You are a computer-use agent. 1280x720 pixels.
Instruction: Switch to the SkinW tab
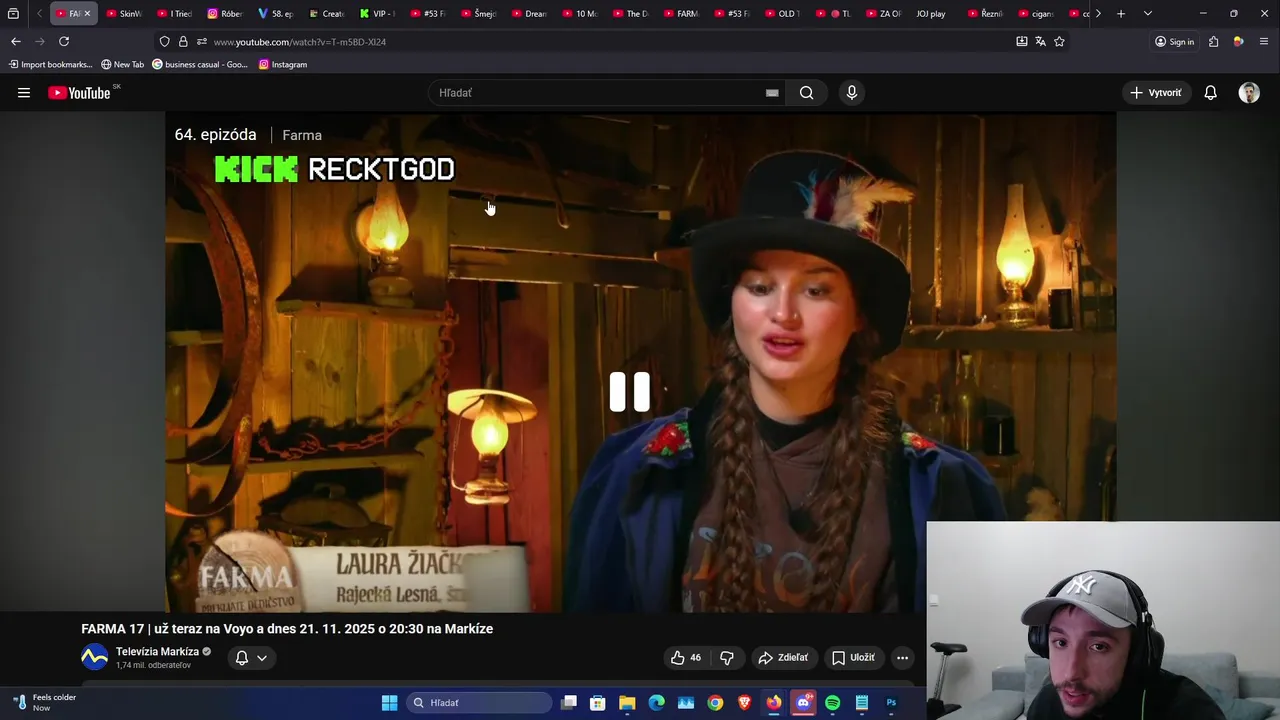(124, 14)
